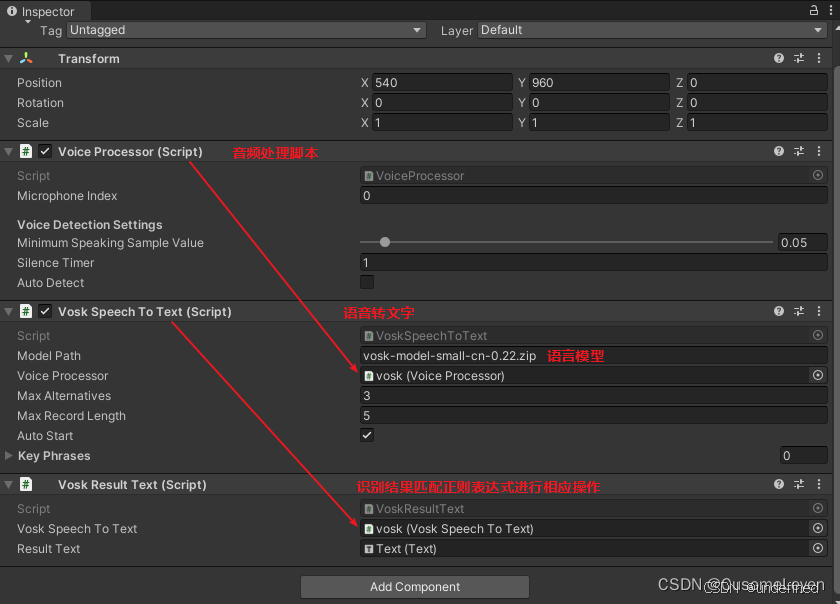Click the Microphone Index field
840x604 pixels.
[x=594, y=196]
